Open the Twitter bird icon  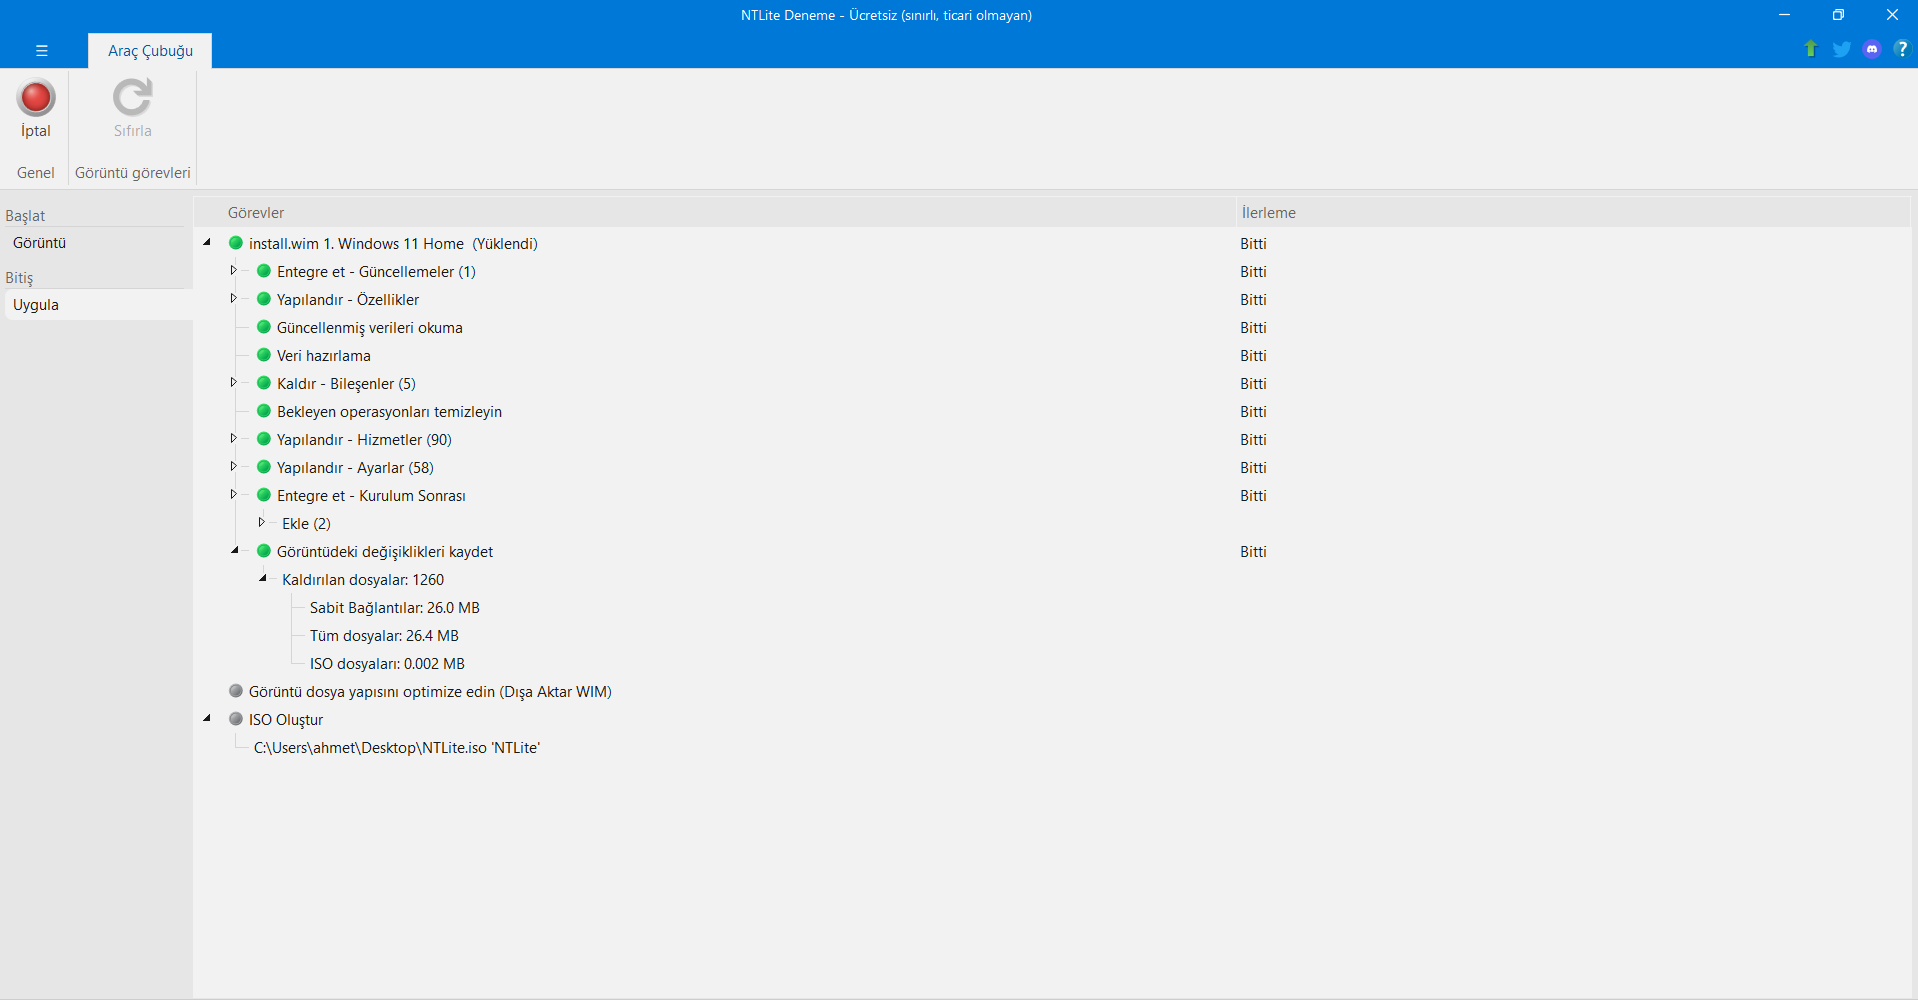tap(1841, 49)
